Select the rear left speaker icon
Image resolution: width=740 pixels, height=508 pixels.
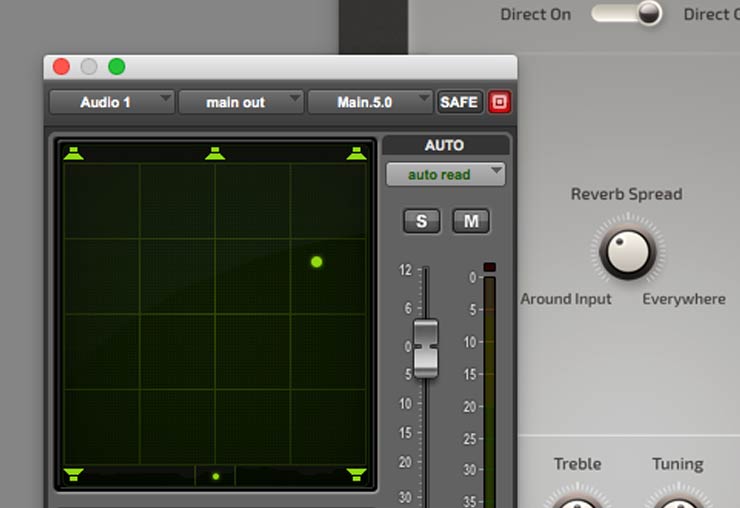pyautogui.click(x=73, y=474)
